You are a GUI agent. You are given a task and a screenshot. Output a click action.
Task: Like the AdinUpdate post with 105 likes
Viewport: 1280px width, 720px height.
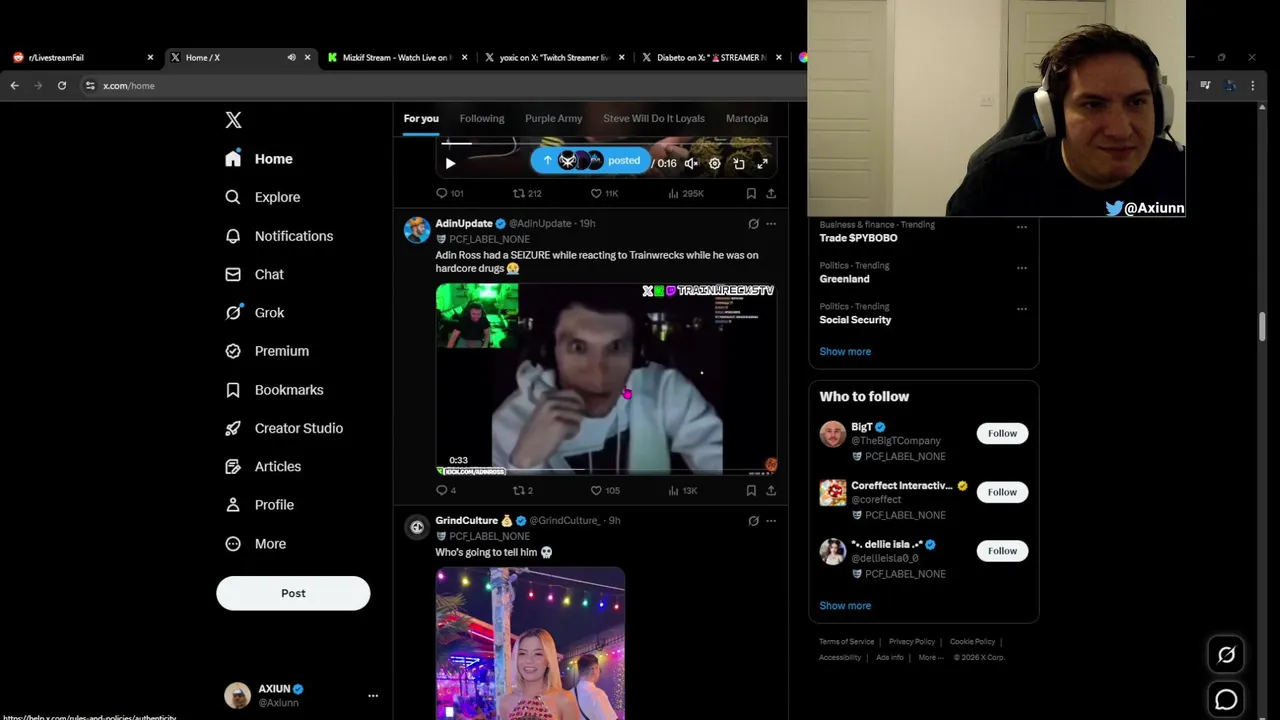[605, 490]
